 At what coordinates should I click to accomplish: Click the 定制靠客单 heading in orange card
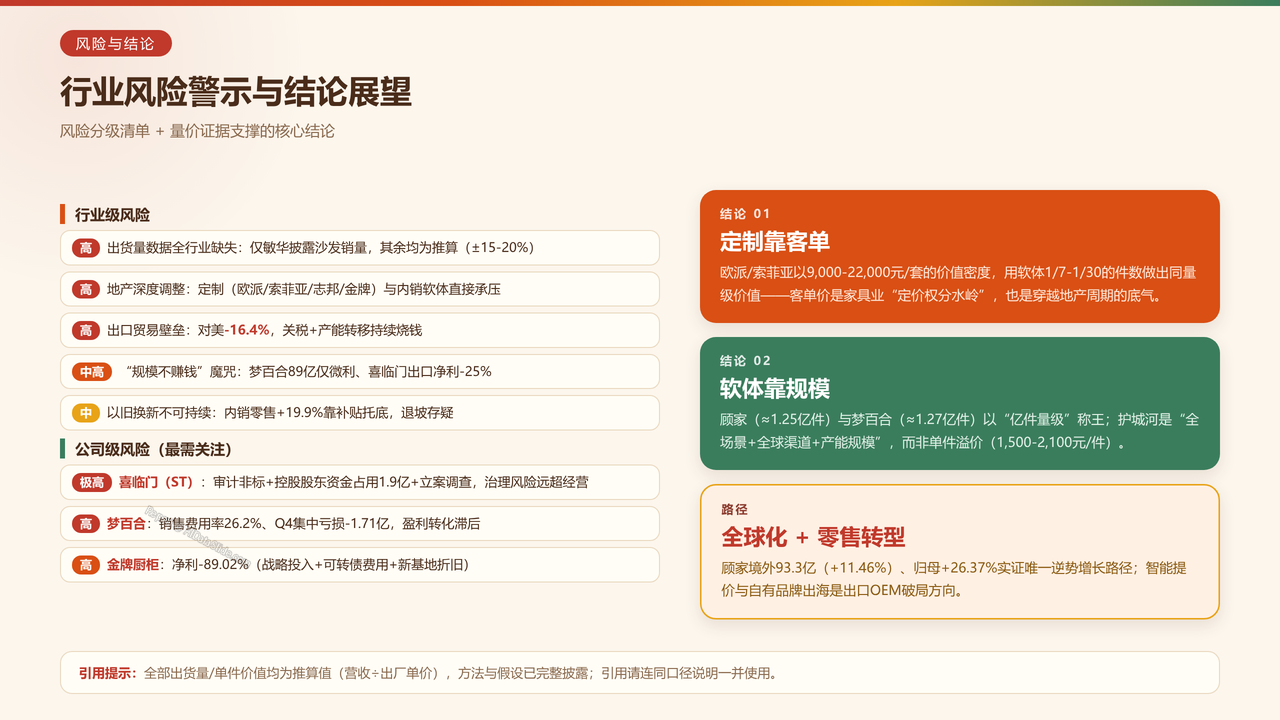[x=775, y=242]
